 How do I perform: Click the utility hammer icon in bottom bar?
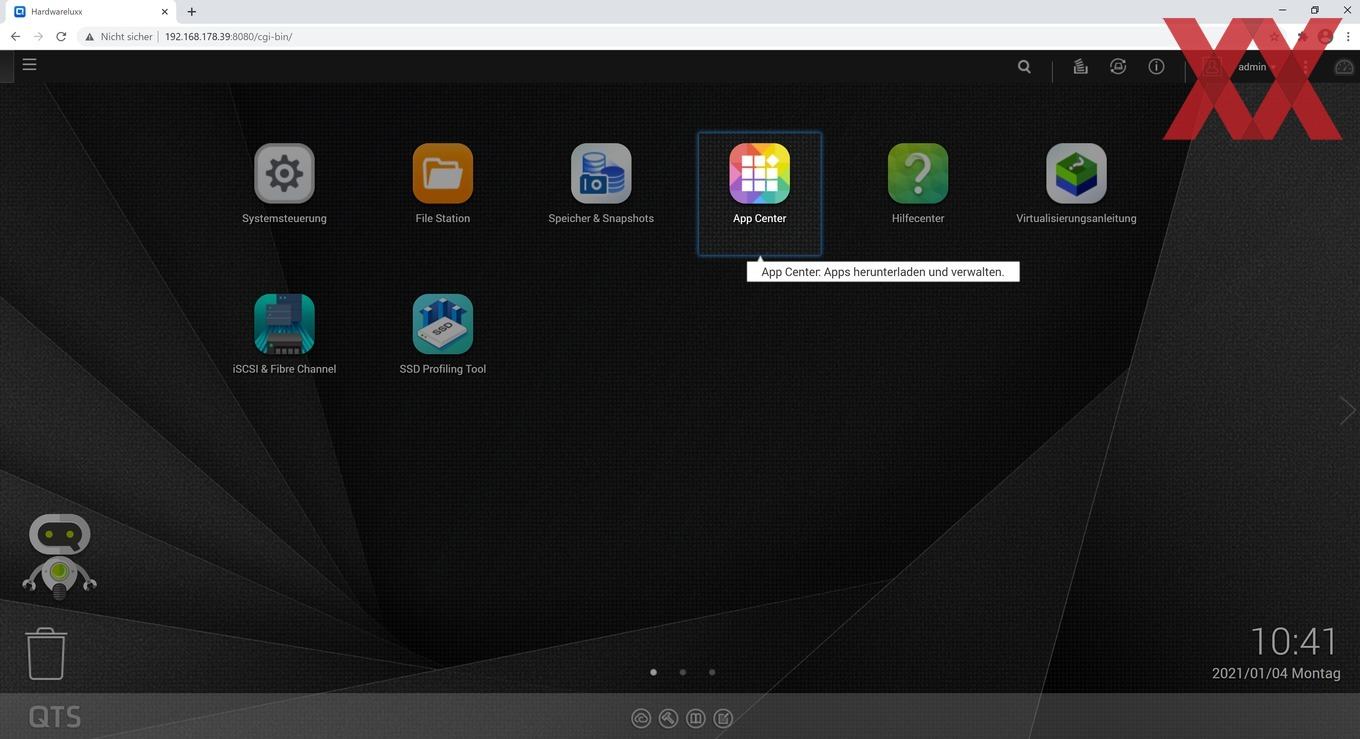668,718
